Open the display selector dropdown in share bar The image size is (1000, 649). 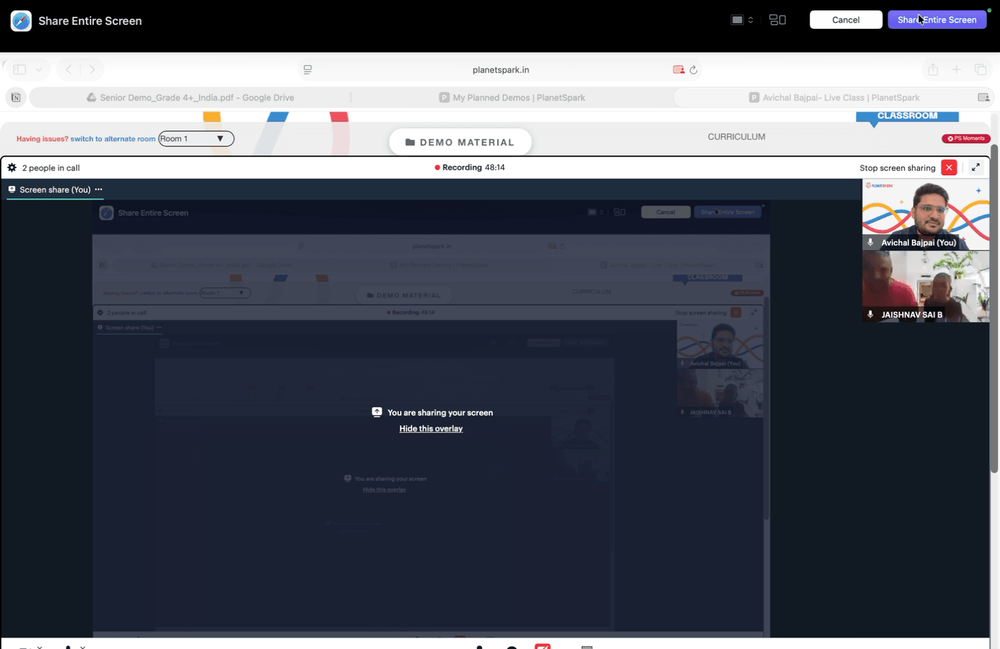click(742, 20)
